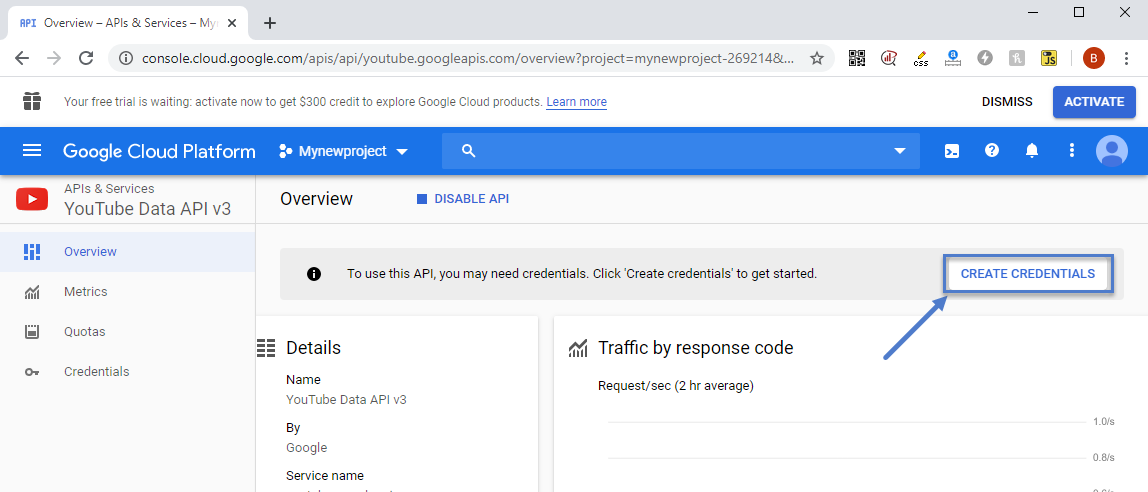Follow the Learn more link
This screenshot has width=1148, height=492.
(576, 102)
